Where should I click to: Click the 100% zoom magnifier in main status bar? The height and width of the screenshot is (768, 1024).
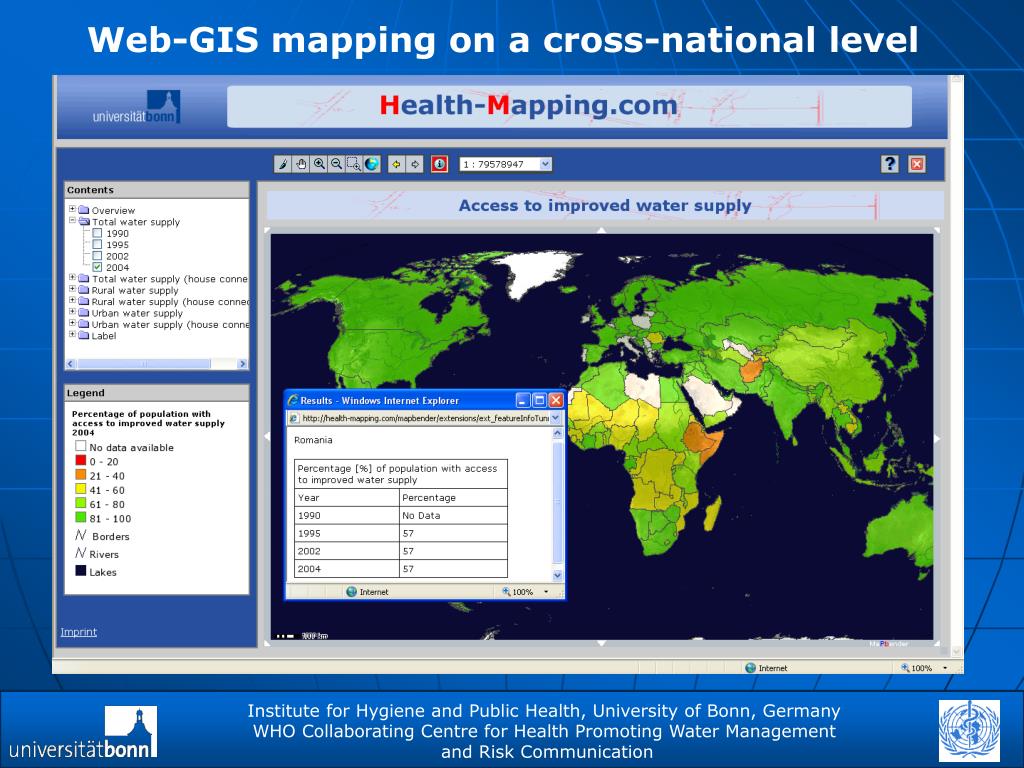[905, 667]
